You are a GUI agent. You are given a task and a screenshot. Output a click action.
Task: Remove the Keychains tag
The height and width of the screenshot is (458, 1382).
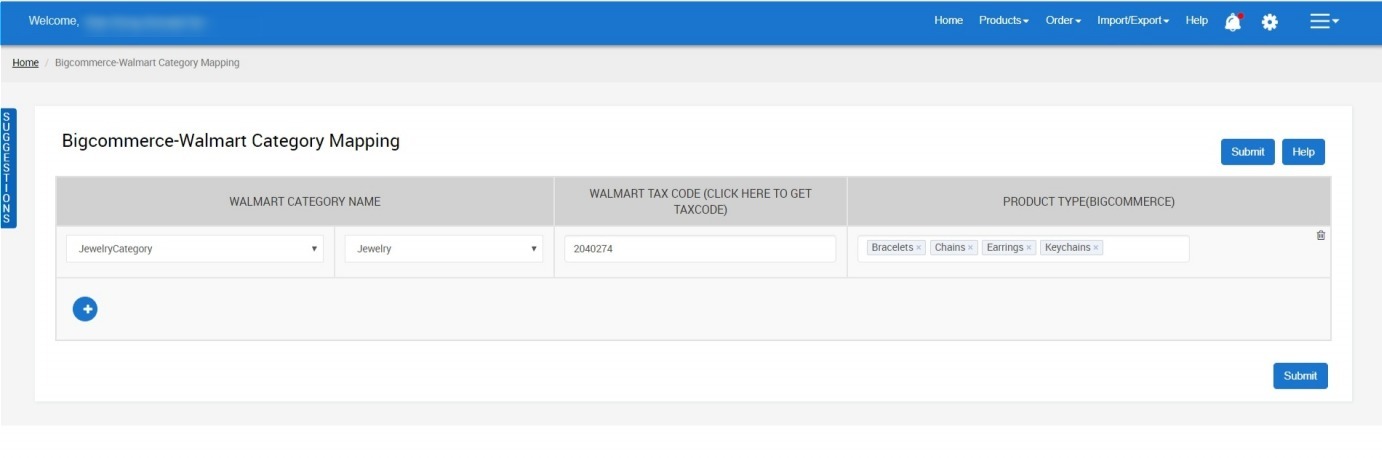click(1096, 248)
